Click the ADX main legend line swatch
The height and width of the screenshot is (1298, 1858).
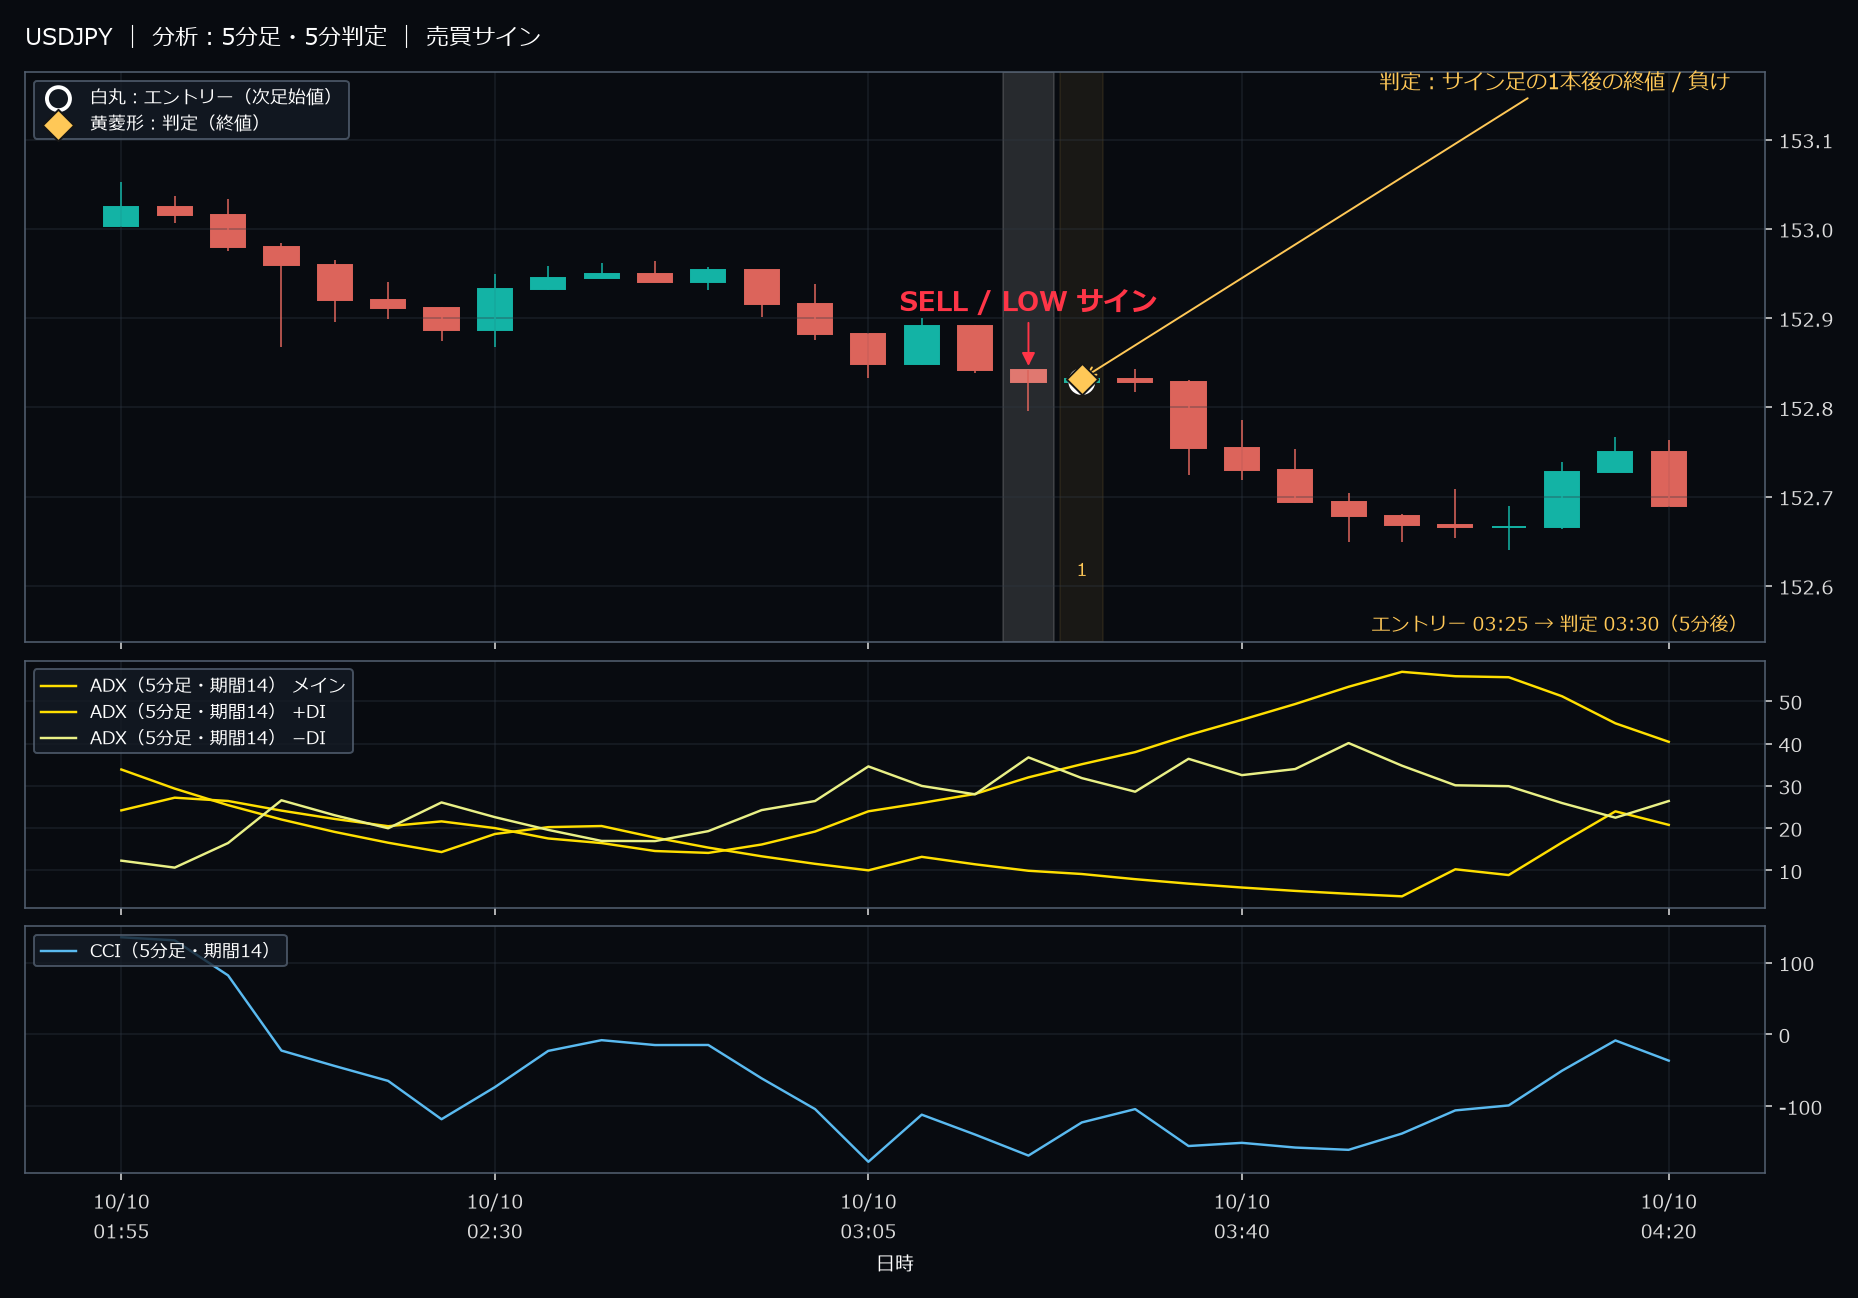click(x=59, y=686)
